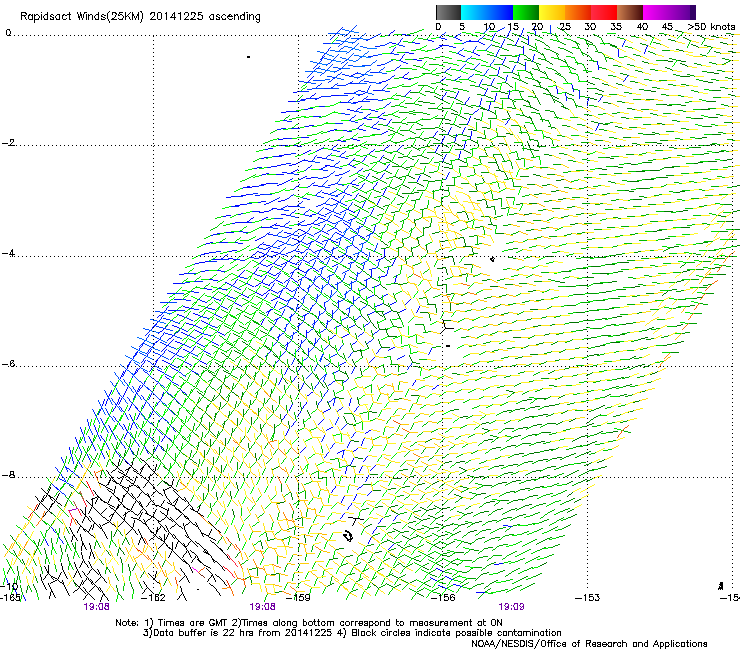
Task: Click the gray 0-5 knots legend swatch
Action: 448,12
